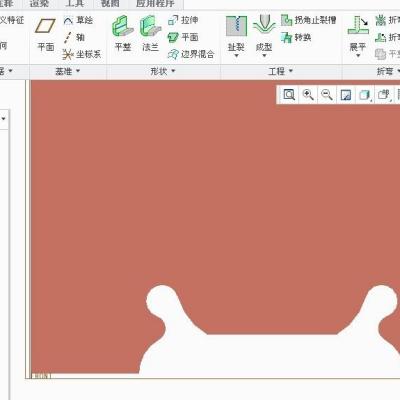Switch to the 视图 ribbon tab
This screenshot has height=400, width=400.
click(x=110, y=4)
